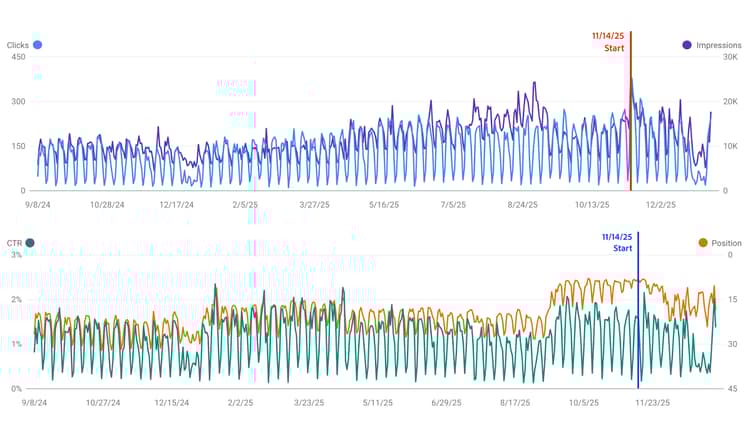Image resolution: width=750 pixels, height=446 pixels.
Task: Click the blue Clicks legend circle
Action: (37, 45)
